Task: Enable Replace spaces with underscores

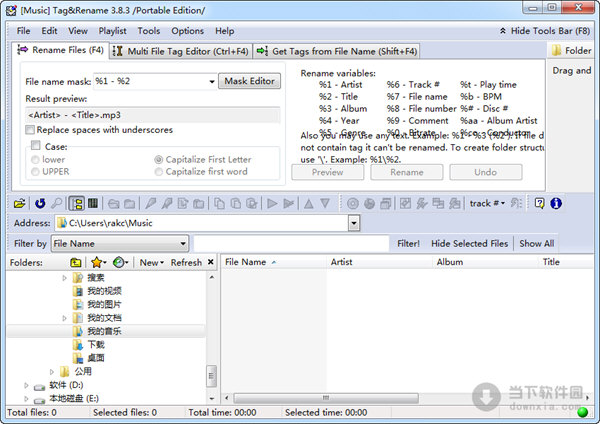Action: [30, 130]
